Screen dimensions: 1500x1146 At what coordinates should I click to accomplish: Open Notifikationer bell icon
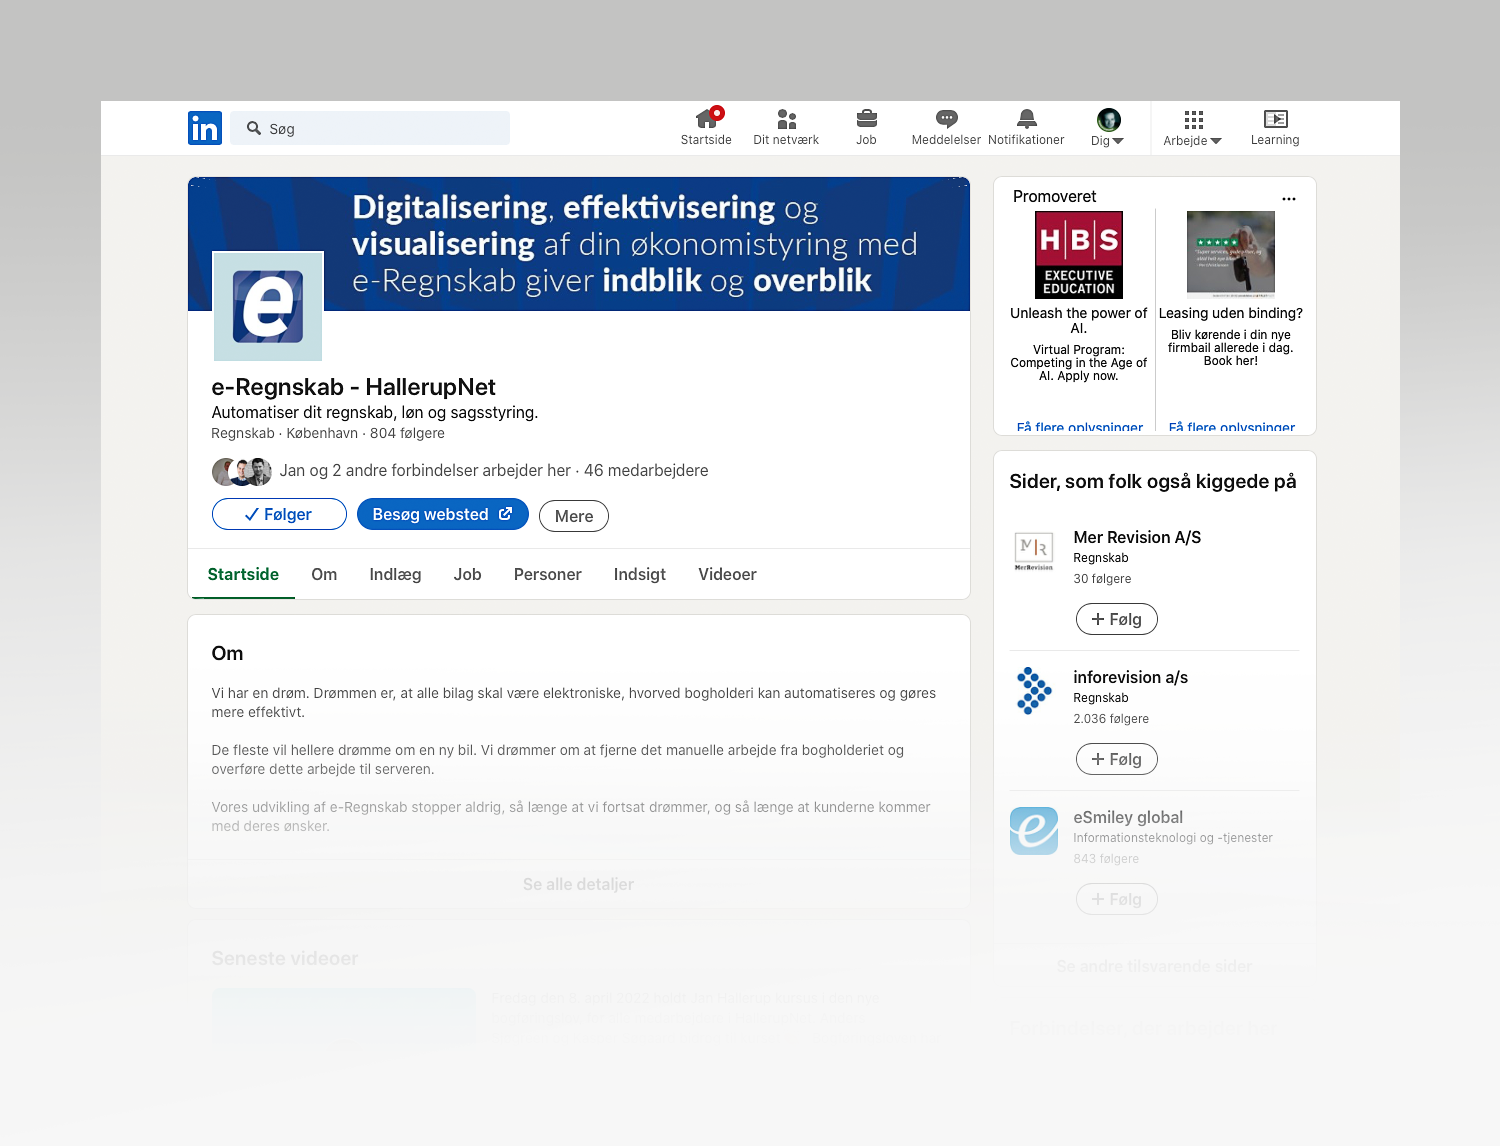tap(1026, 119)
